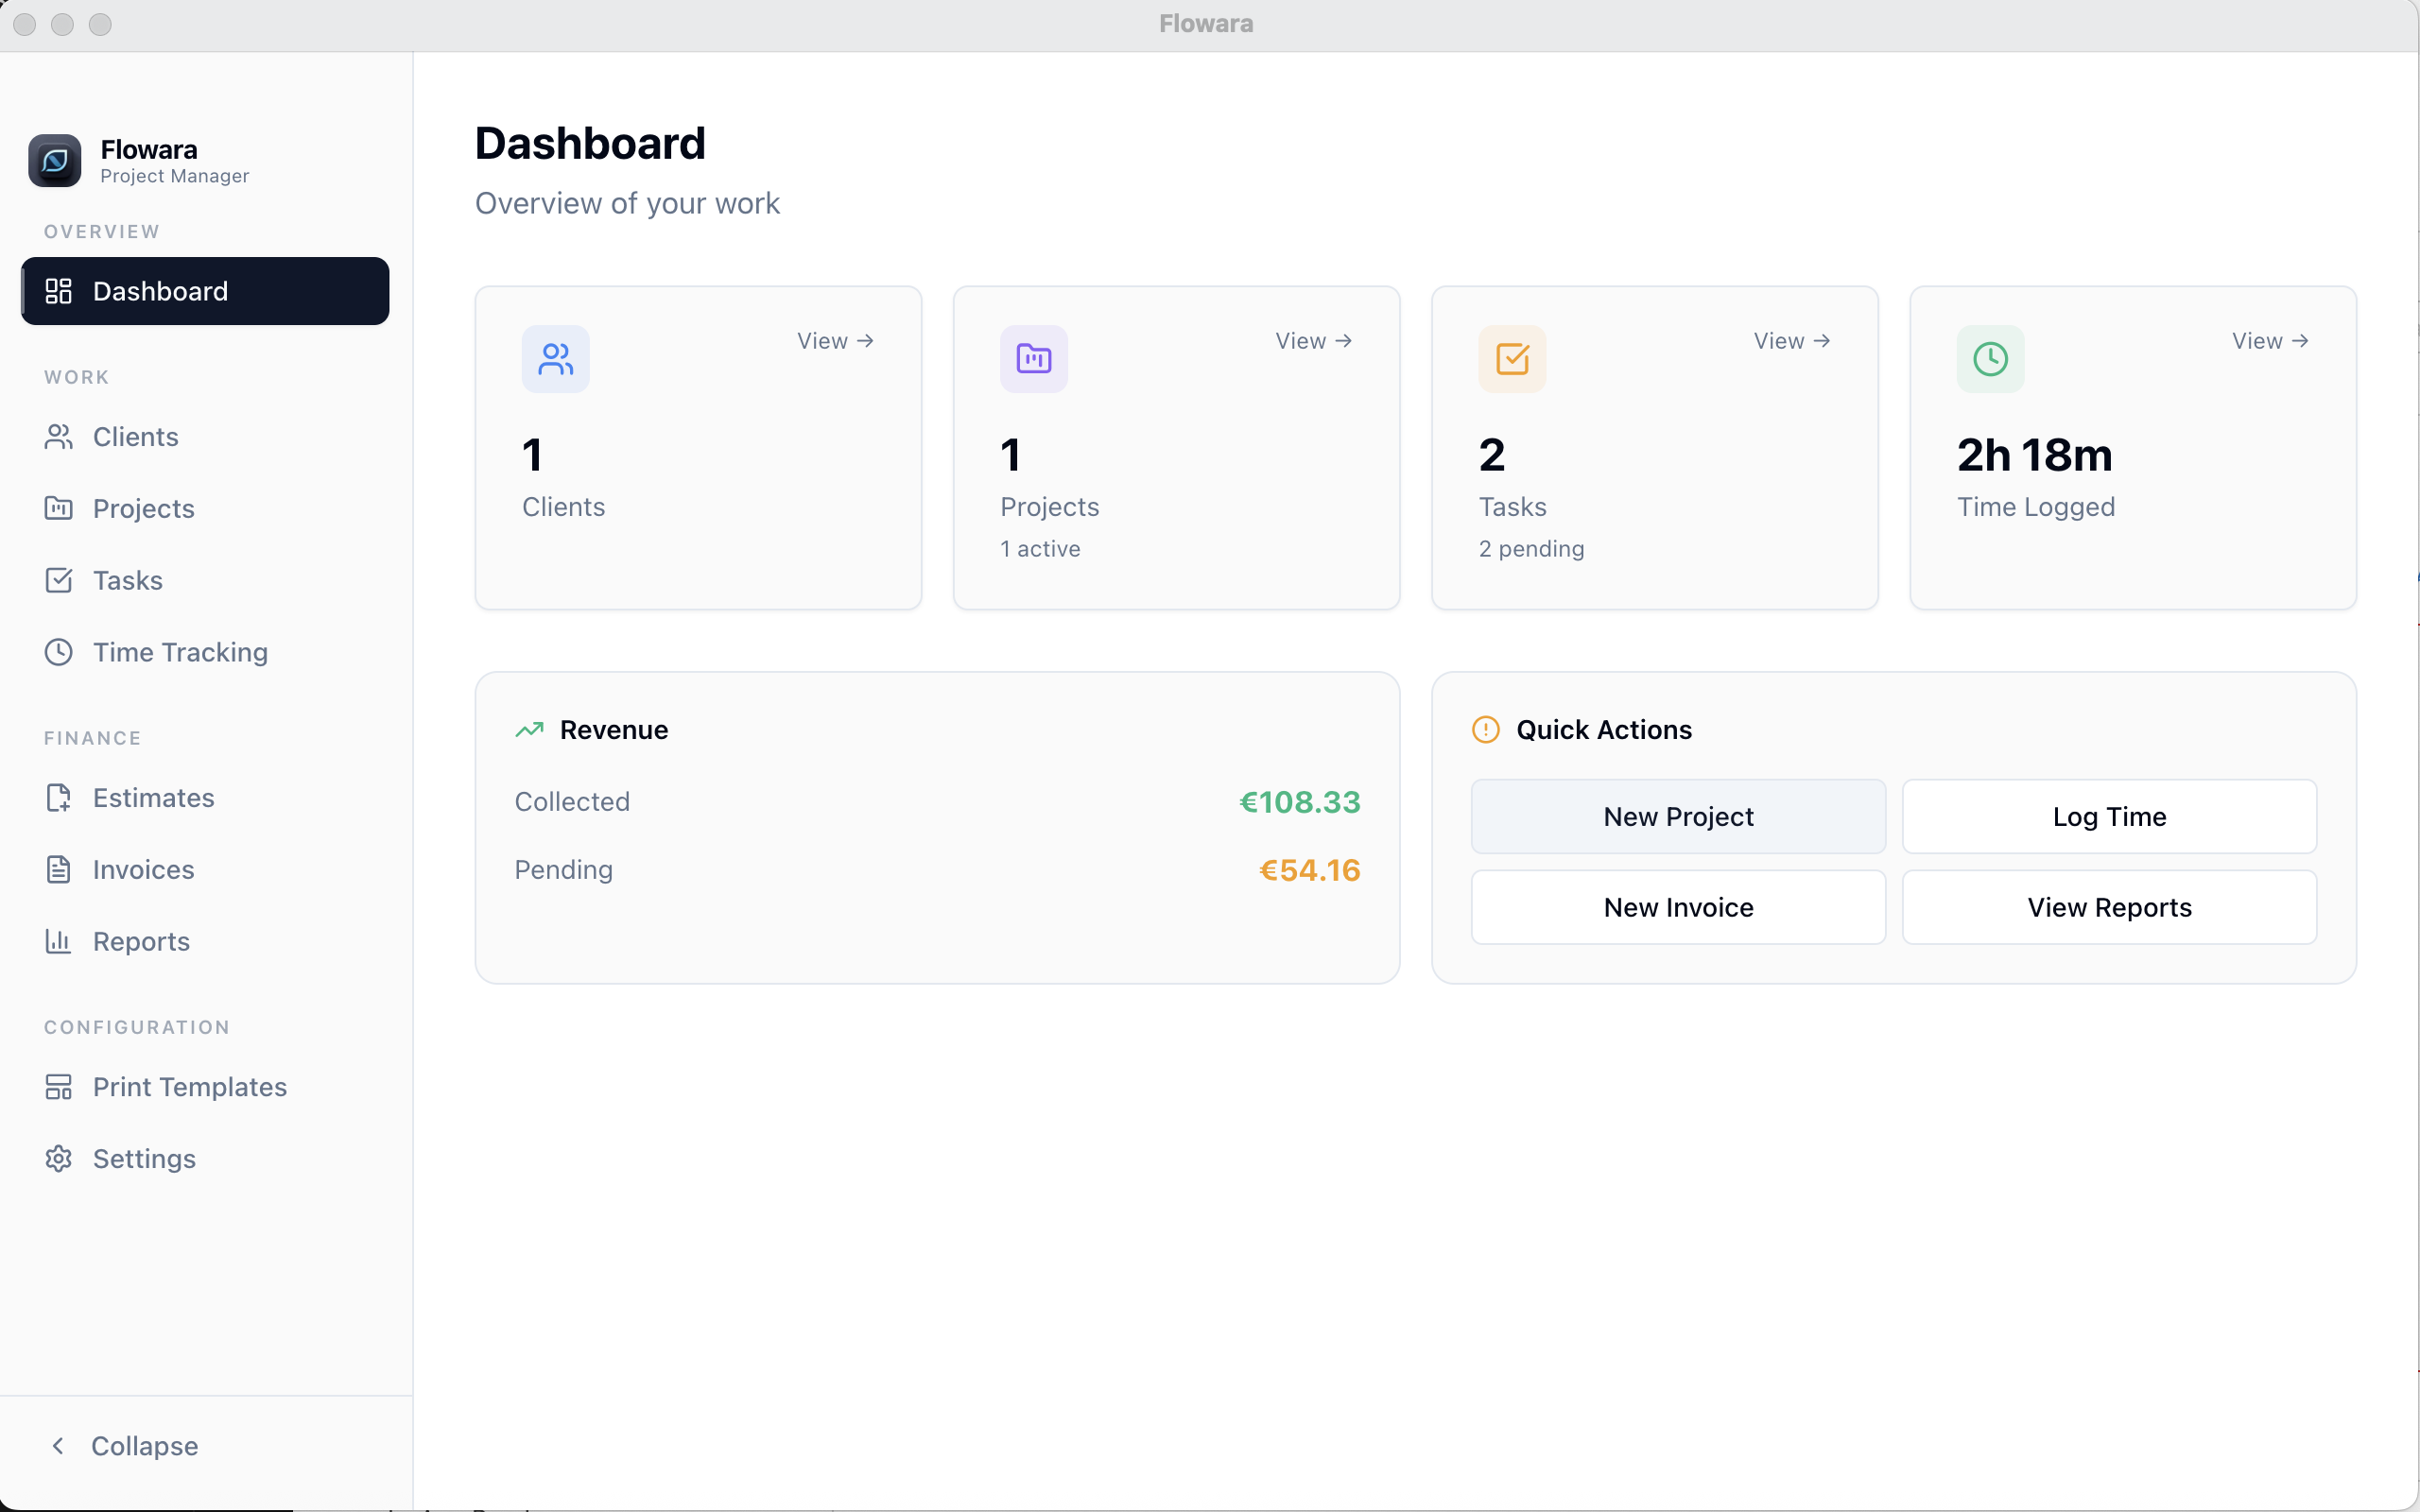Click the green Time Logged clock icon
Image resolution: width=2420 pixels, height=1512 pixels.
click(1989, 359)
